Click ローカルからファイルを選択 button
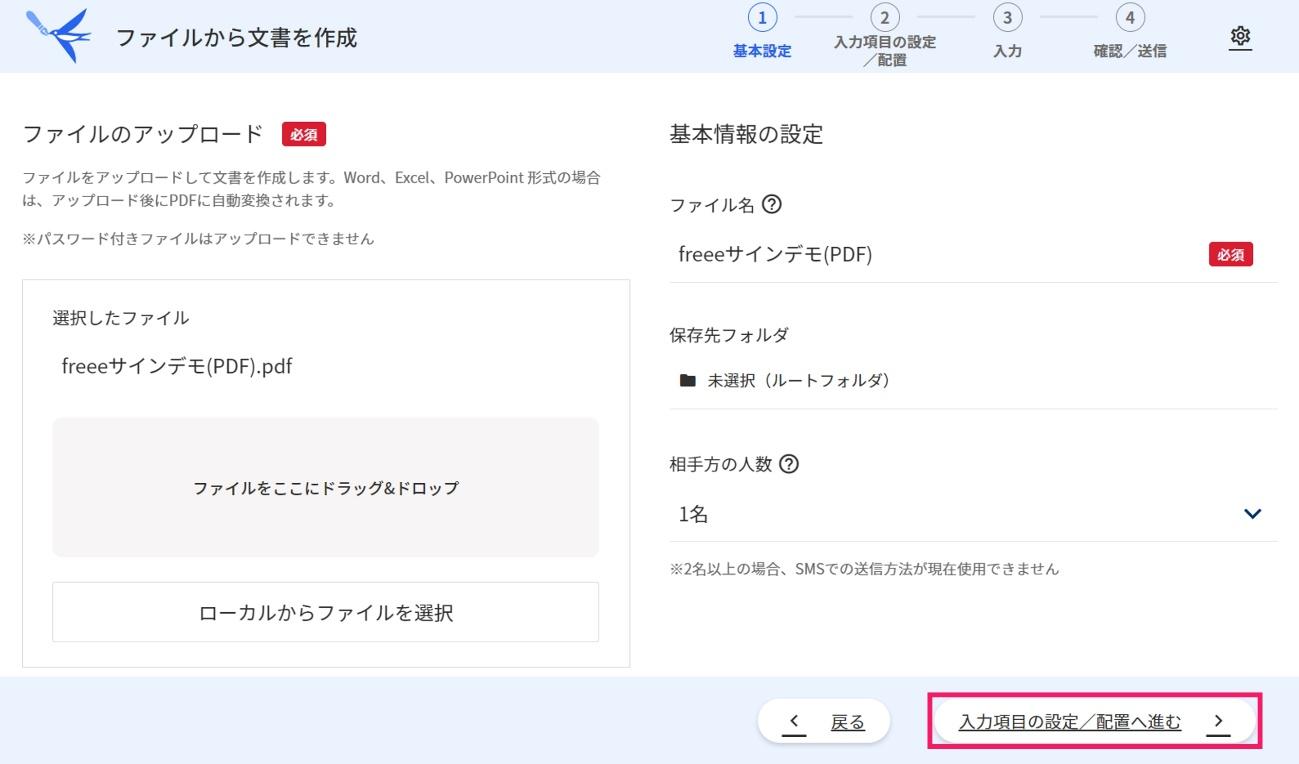Screen dimensions: 1299x764 click(325, 612)
